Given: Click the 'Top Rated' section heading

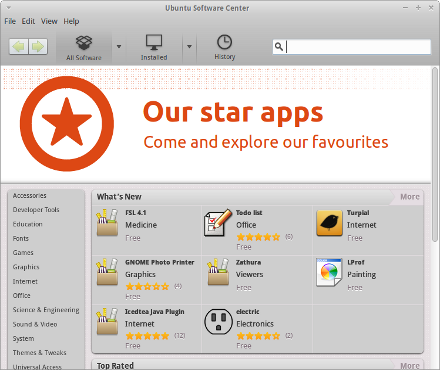Looking at the screenshot, I should (x=115, y=366).
